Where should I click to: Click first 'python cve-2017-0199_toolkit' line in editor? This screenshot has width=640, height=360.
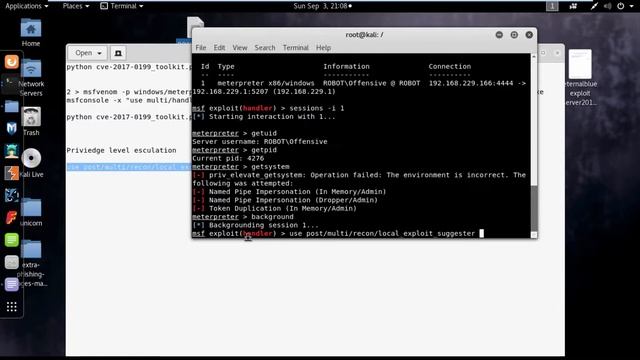click(x=129, y=67)
